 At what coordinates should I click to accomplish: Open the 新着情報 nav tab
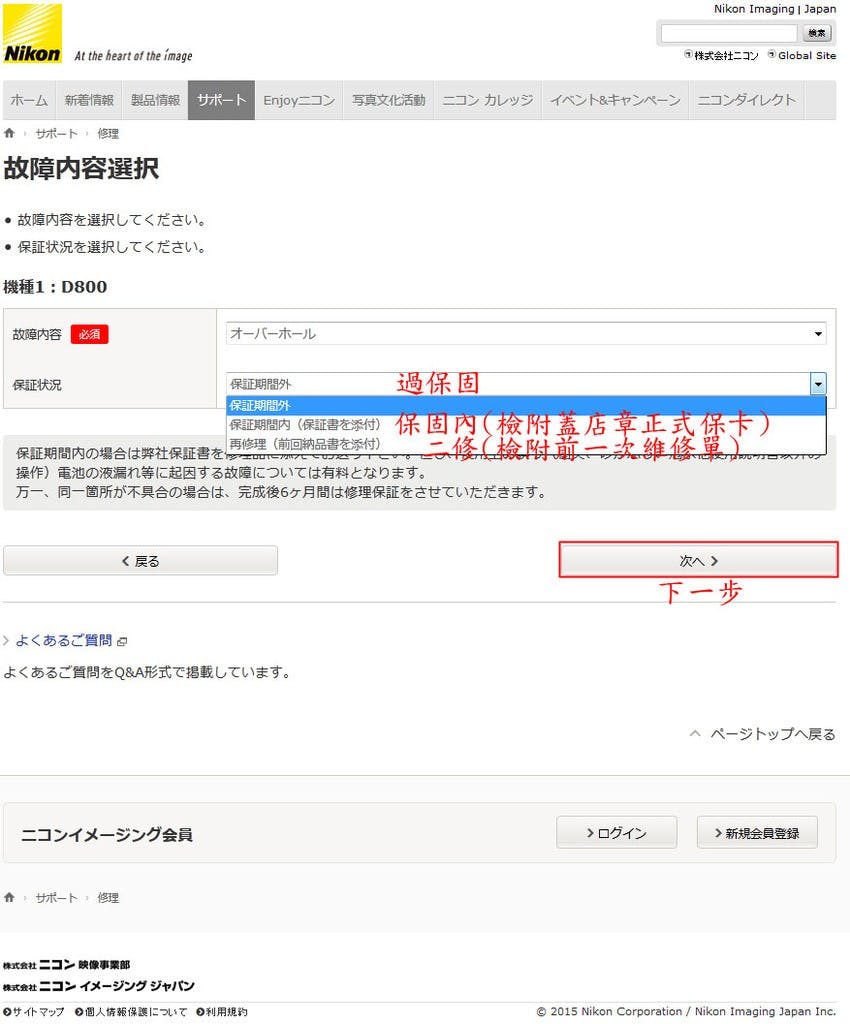[x=89, y=100]
